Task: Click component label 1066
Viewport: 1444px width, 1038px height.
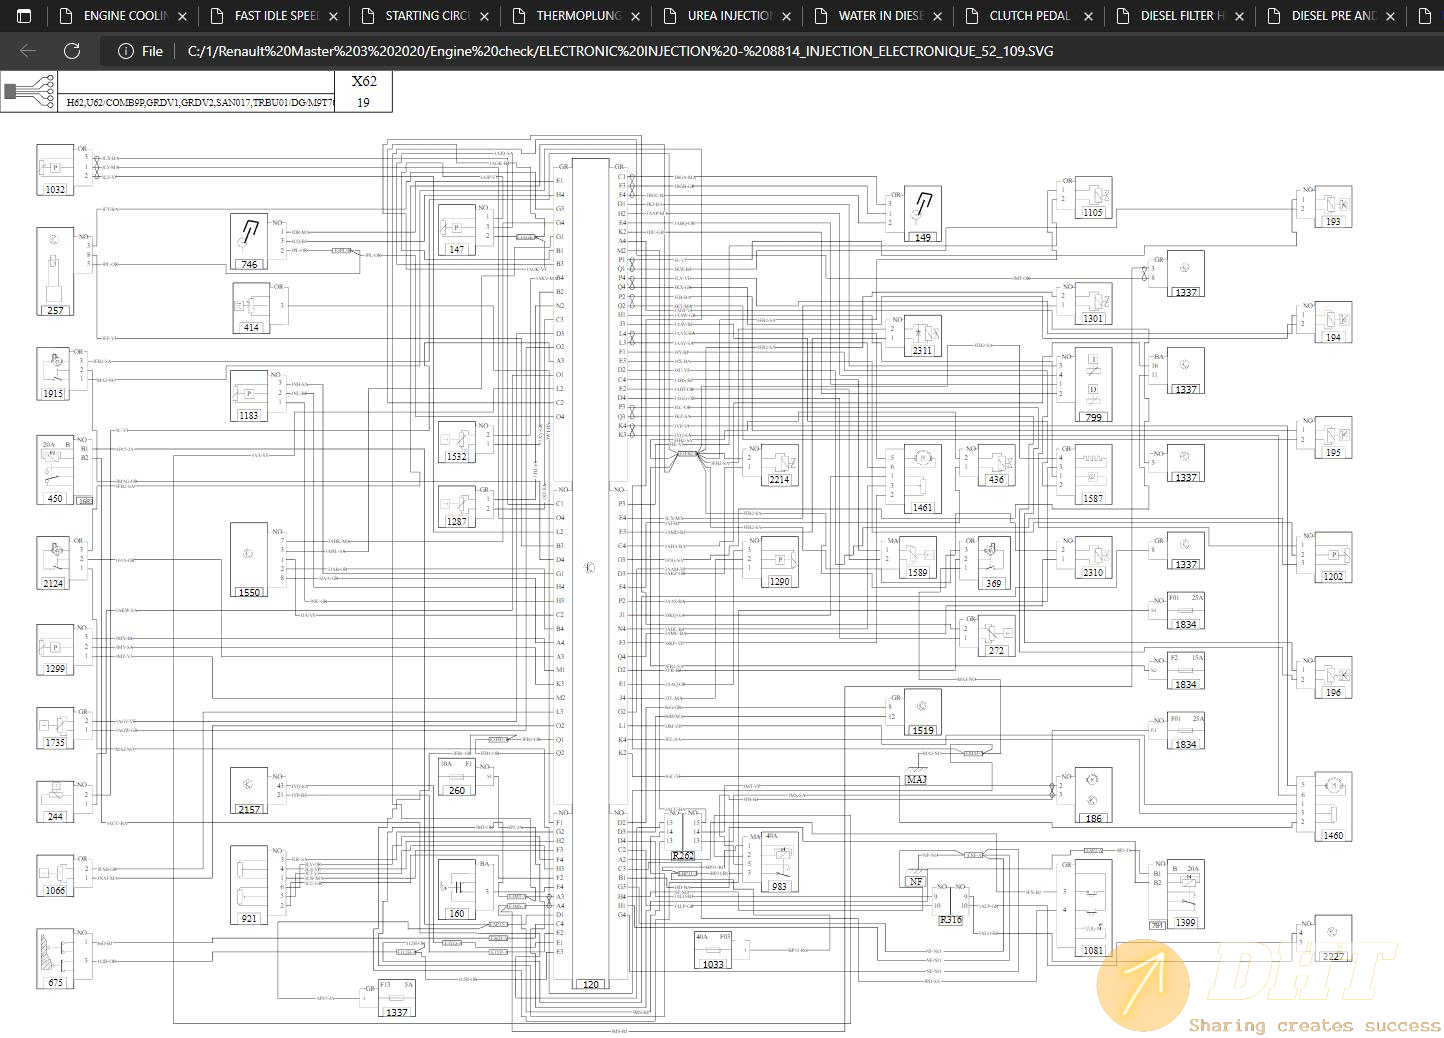Action: pos(55,890)
